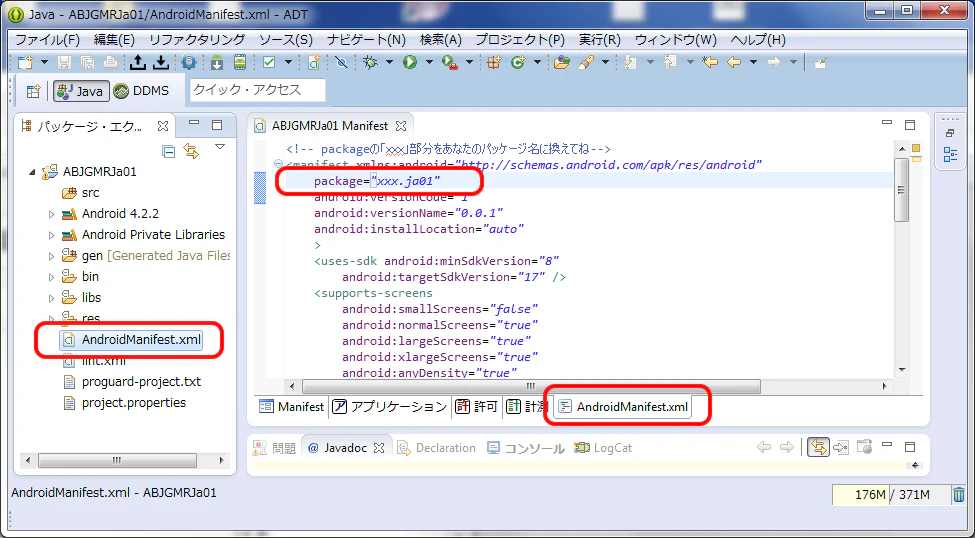Open the External Tools dropdown arrow
Viewport: 975px width, 538px height.
click(469, 62)
